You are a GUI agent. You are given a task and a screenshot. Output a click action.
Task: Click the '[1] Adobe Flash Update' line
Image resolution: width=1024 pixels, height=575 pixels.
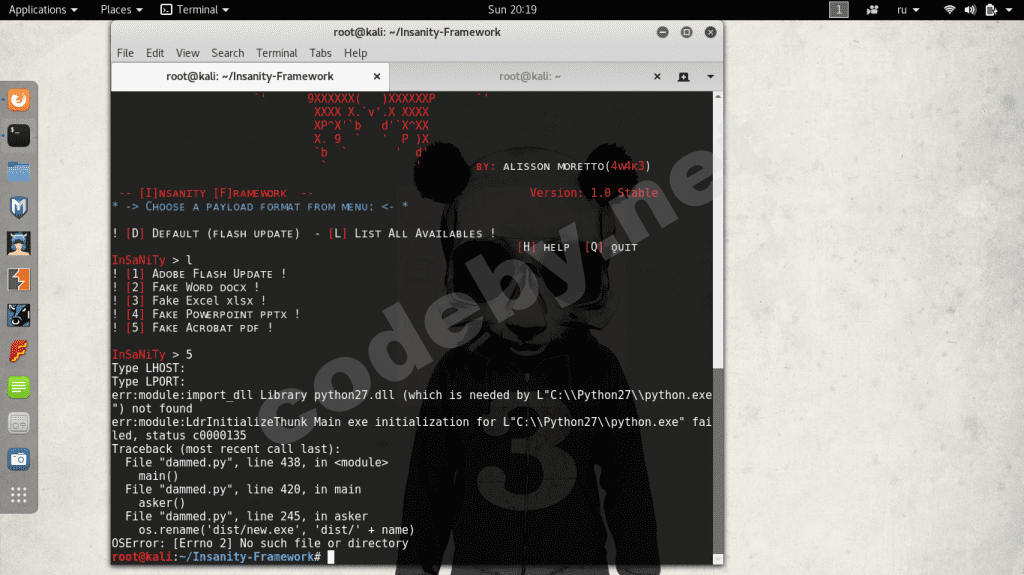[x=199, y=274]
